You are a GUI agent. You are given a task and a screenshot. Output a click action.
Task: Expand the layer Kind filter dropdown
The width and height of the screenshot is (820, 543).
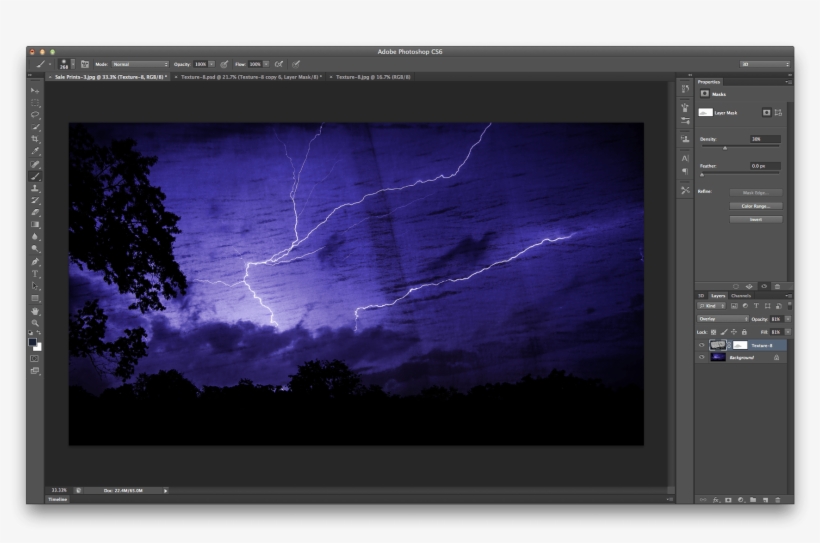713,306
